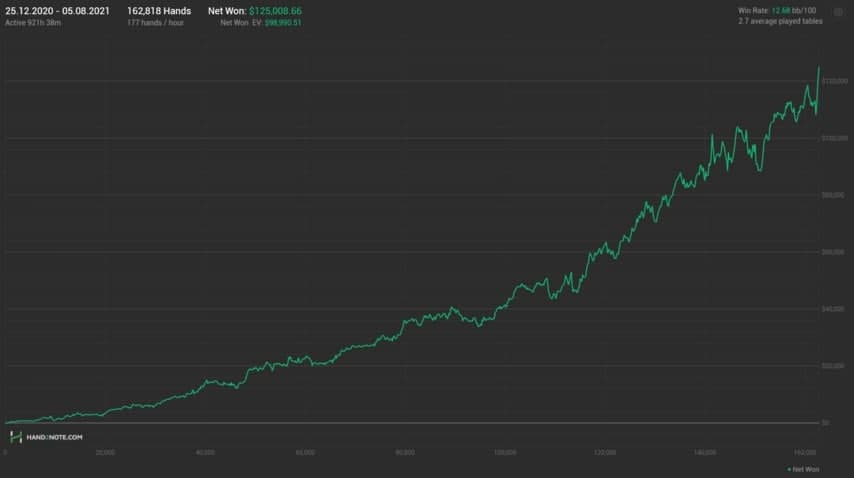This screenshot has height=478, width=854.
Task: Click the Hand2Note logo icon
Action: [x=16, y=437]
